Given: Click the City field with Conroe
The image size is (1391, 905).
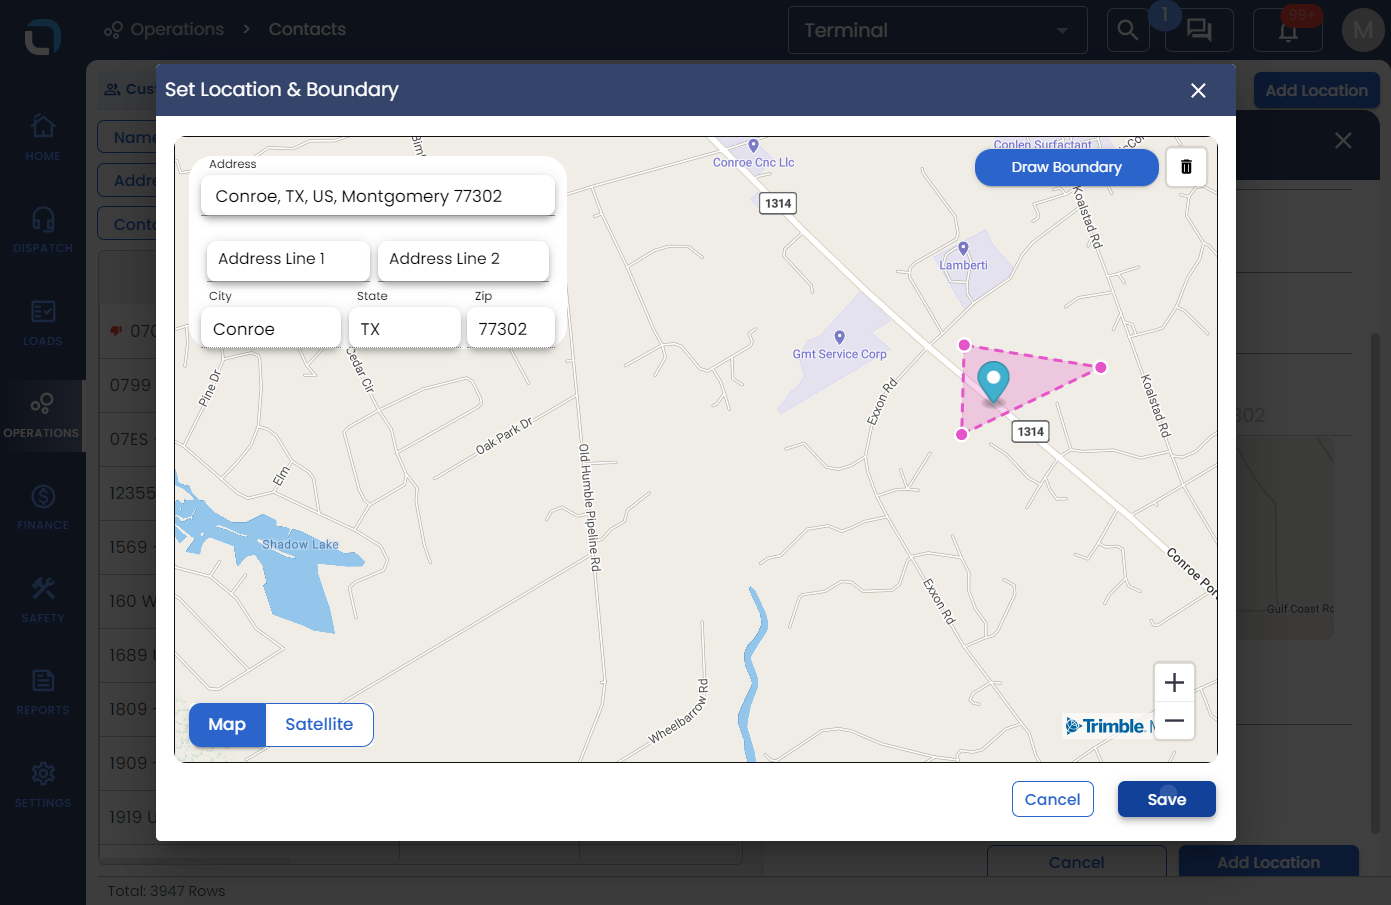Looking at the screenshot, I should (271, 329).
